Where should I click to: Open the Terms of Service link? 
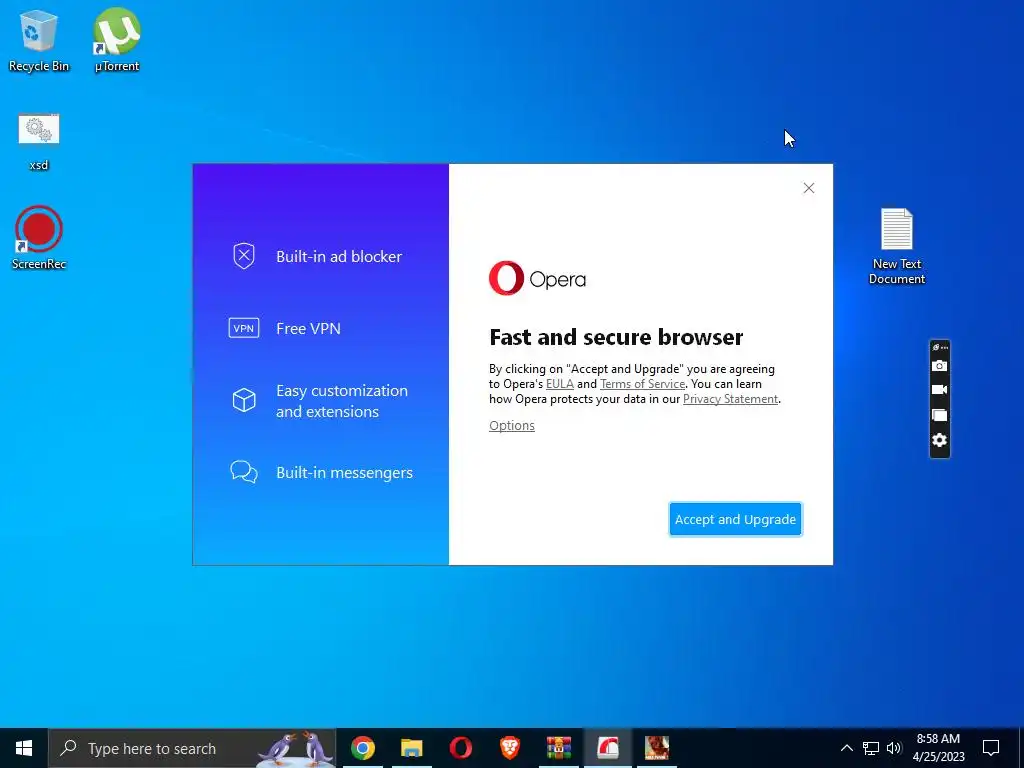643,384
